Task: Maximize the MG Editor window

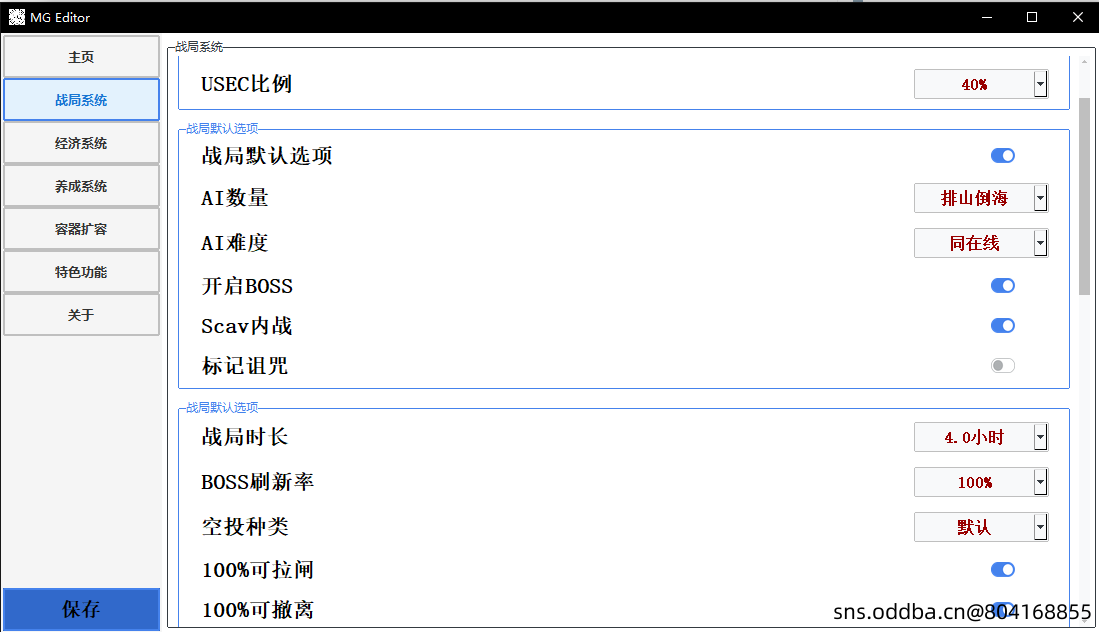Action: 1032,17
